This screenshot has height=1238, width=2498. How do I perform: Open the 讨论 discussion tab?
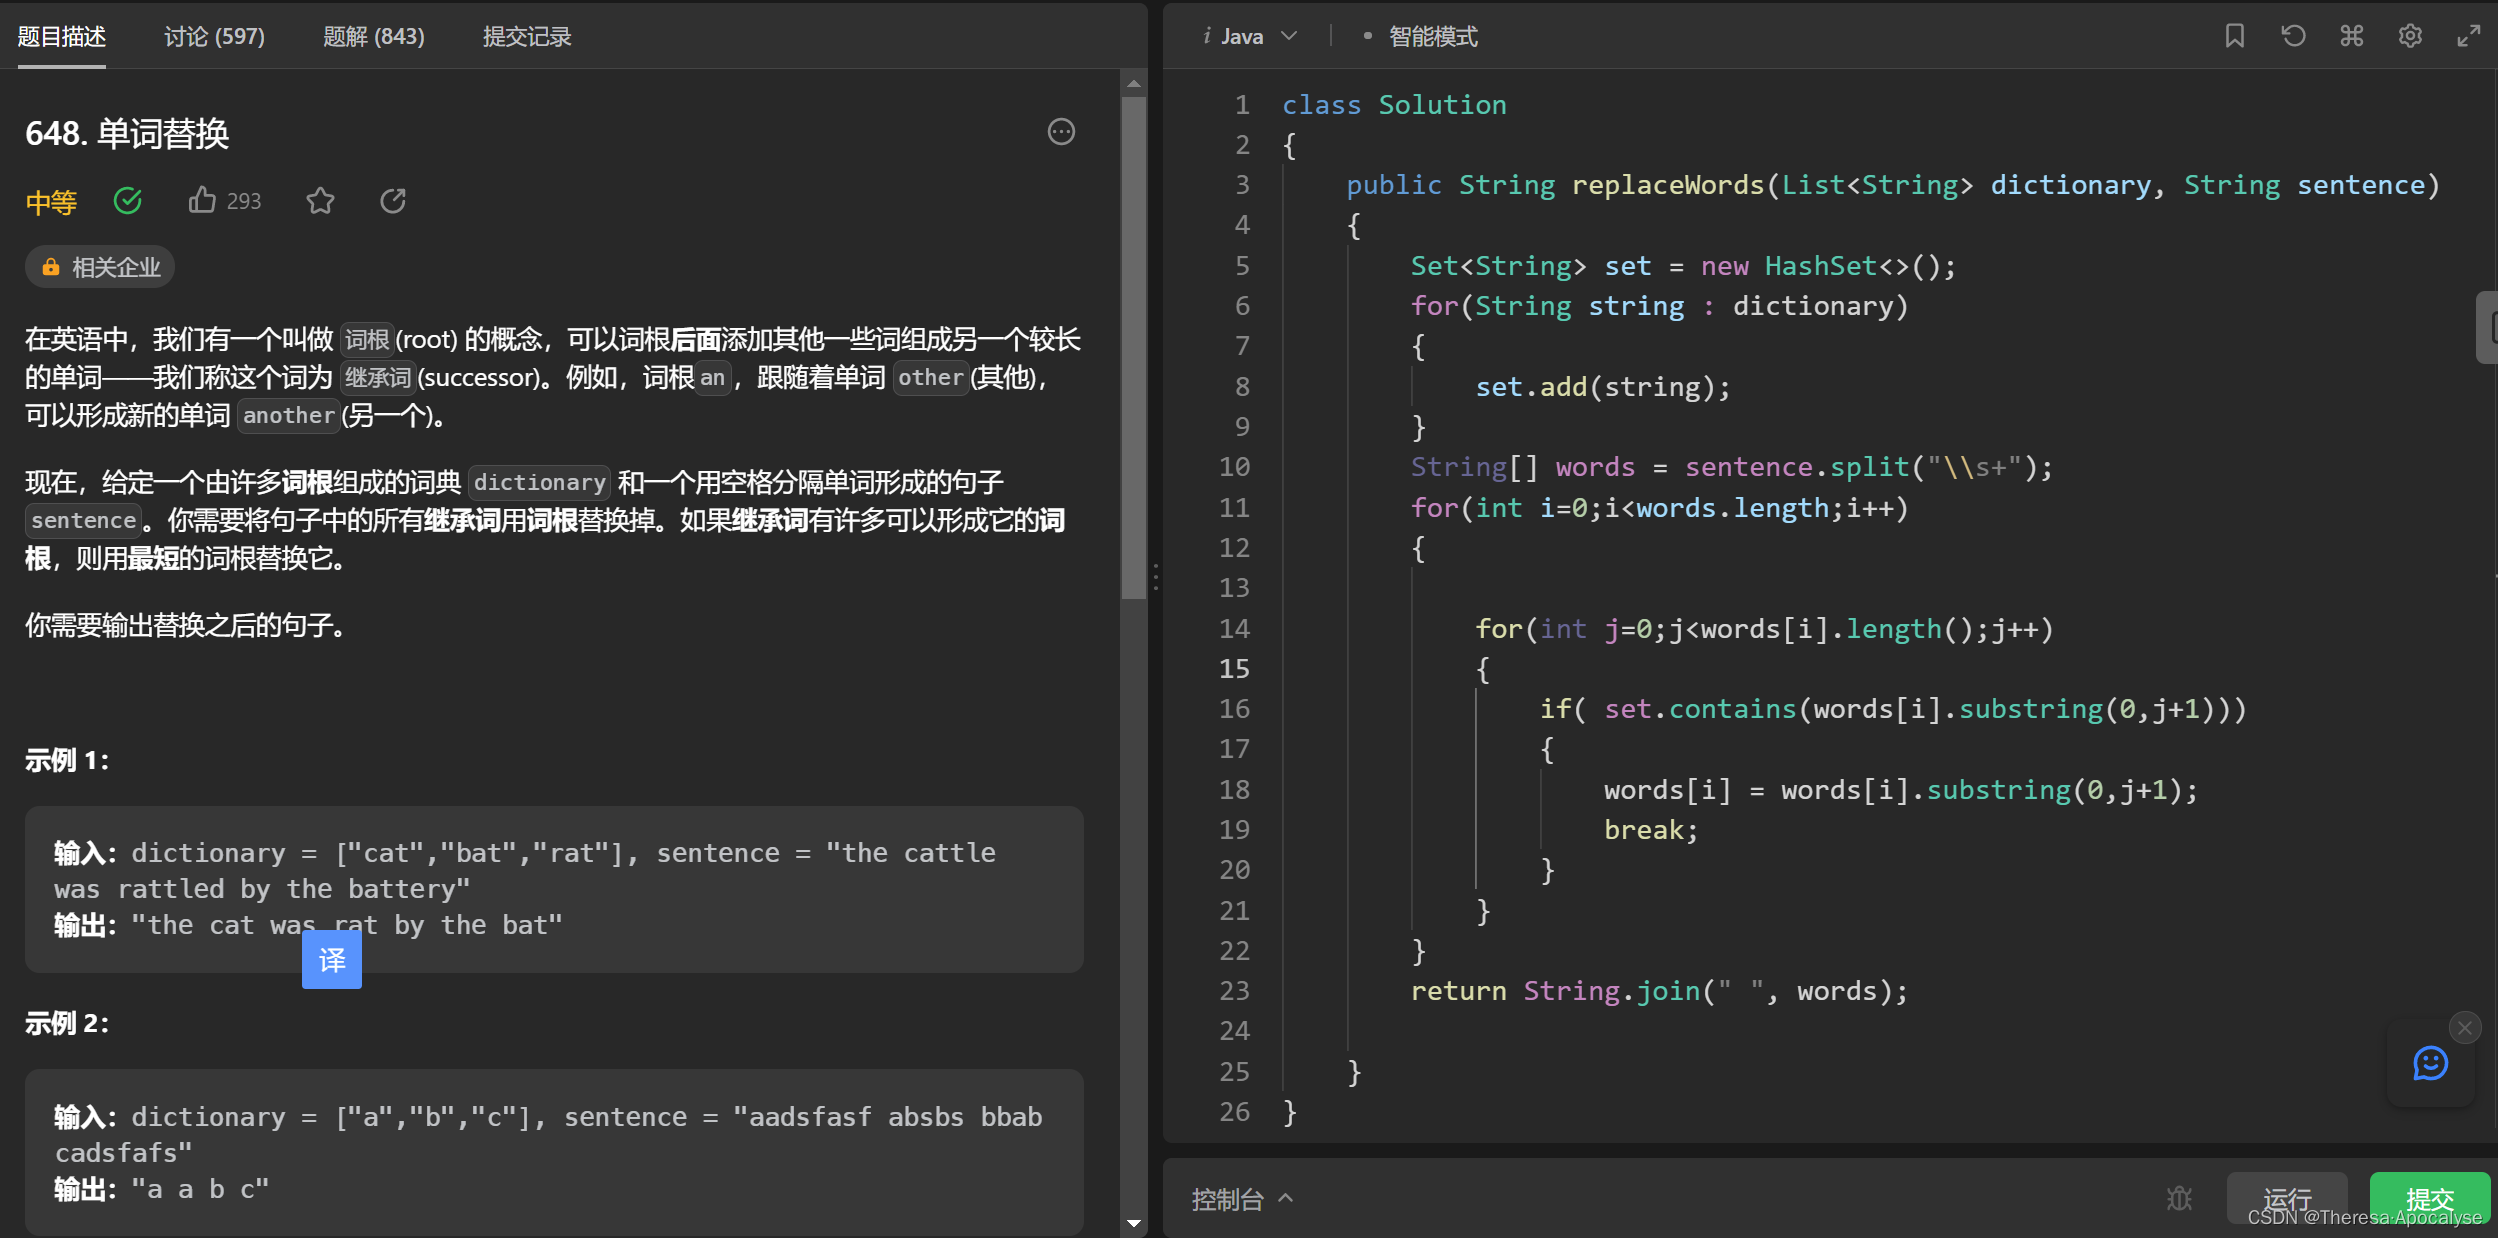coord(214,36)
